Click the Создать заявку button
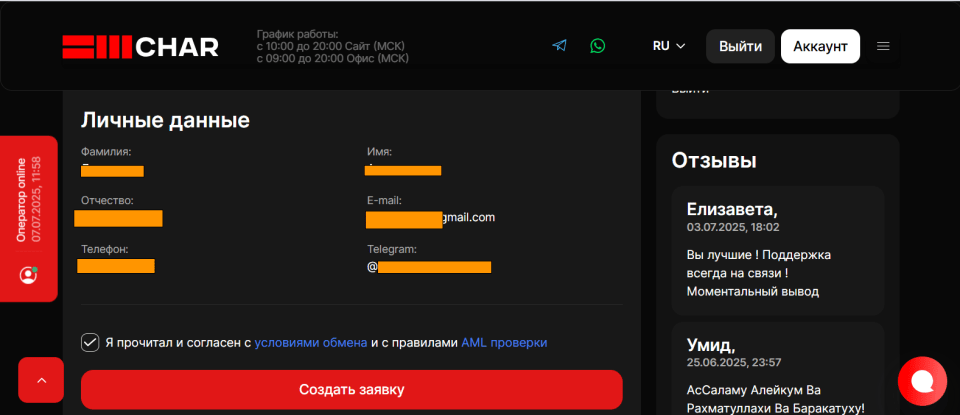Screen dimensions: 960x415 [x=351, y=390]
